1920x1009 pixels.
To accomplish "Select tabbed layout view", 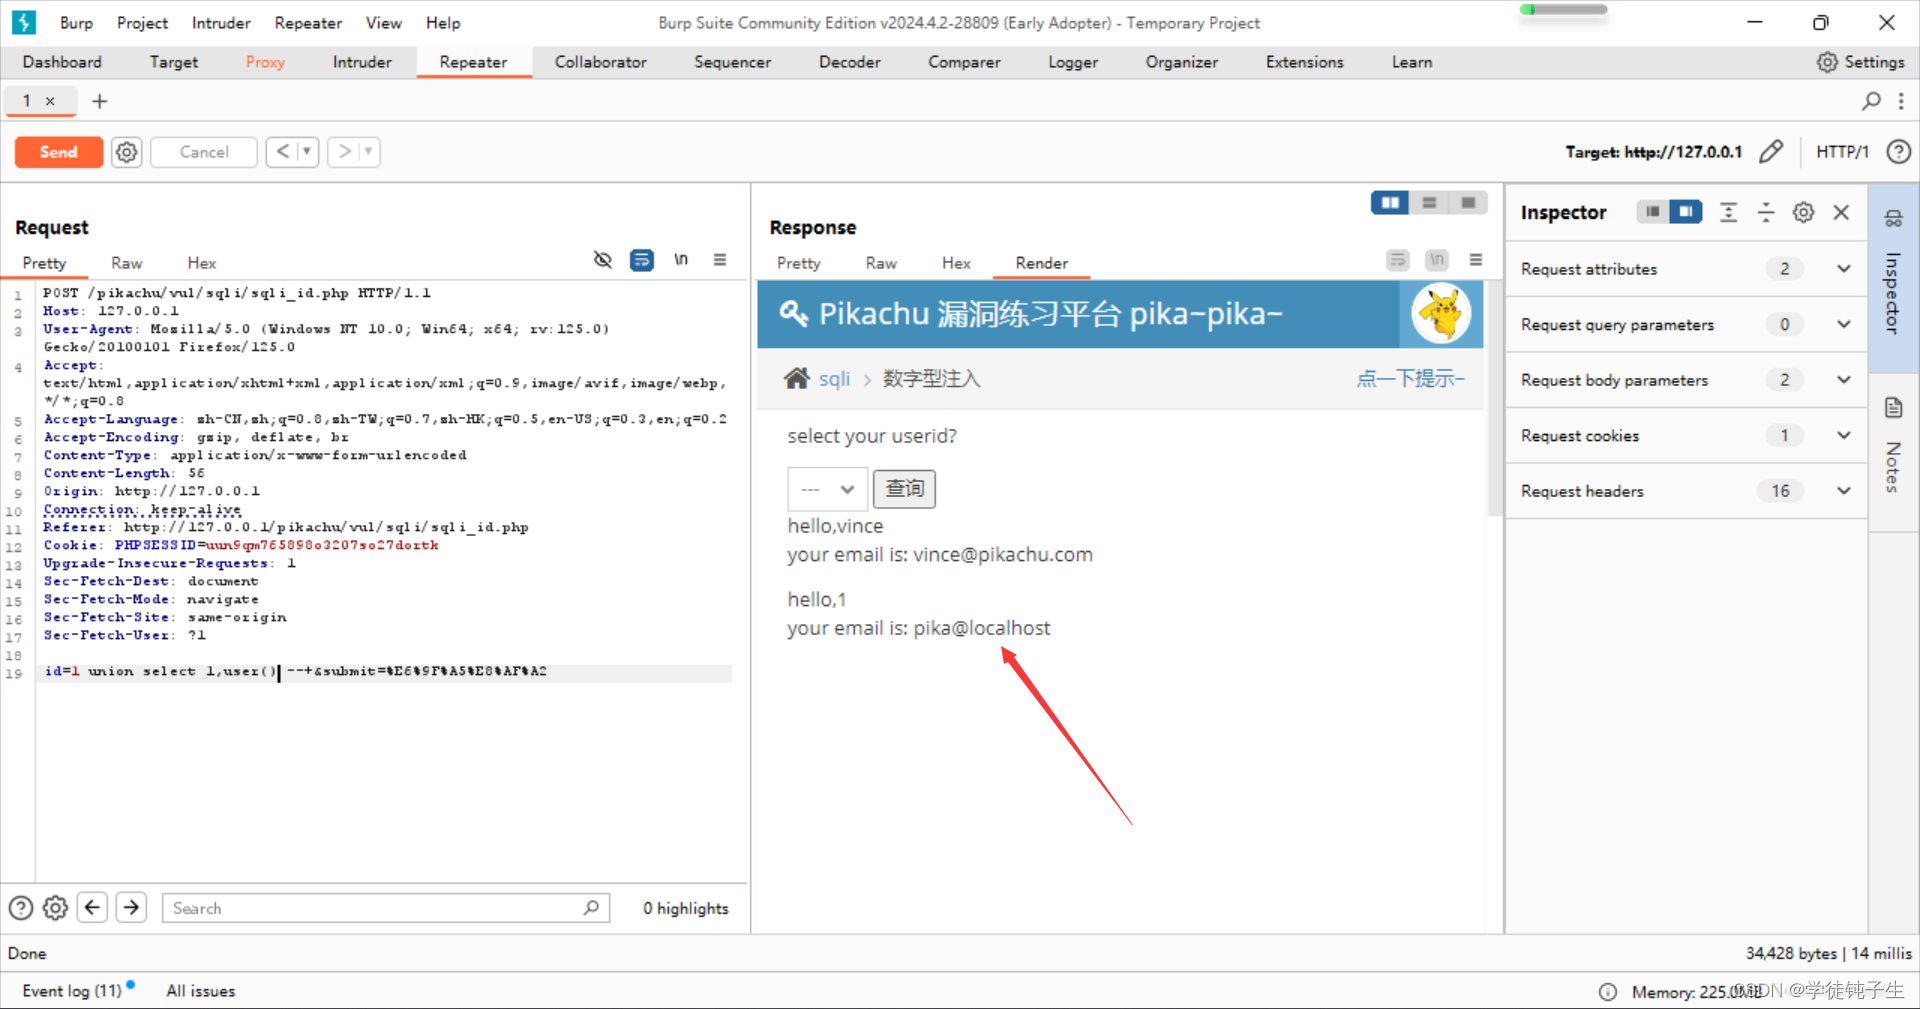I will [x=1468, y=203].
